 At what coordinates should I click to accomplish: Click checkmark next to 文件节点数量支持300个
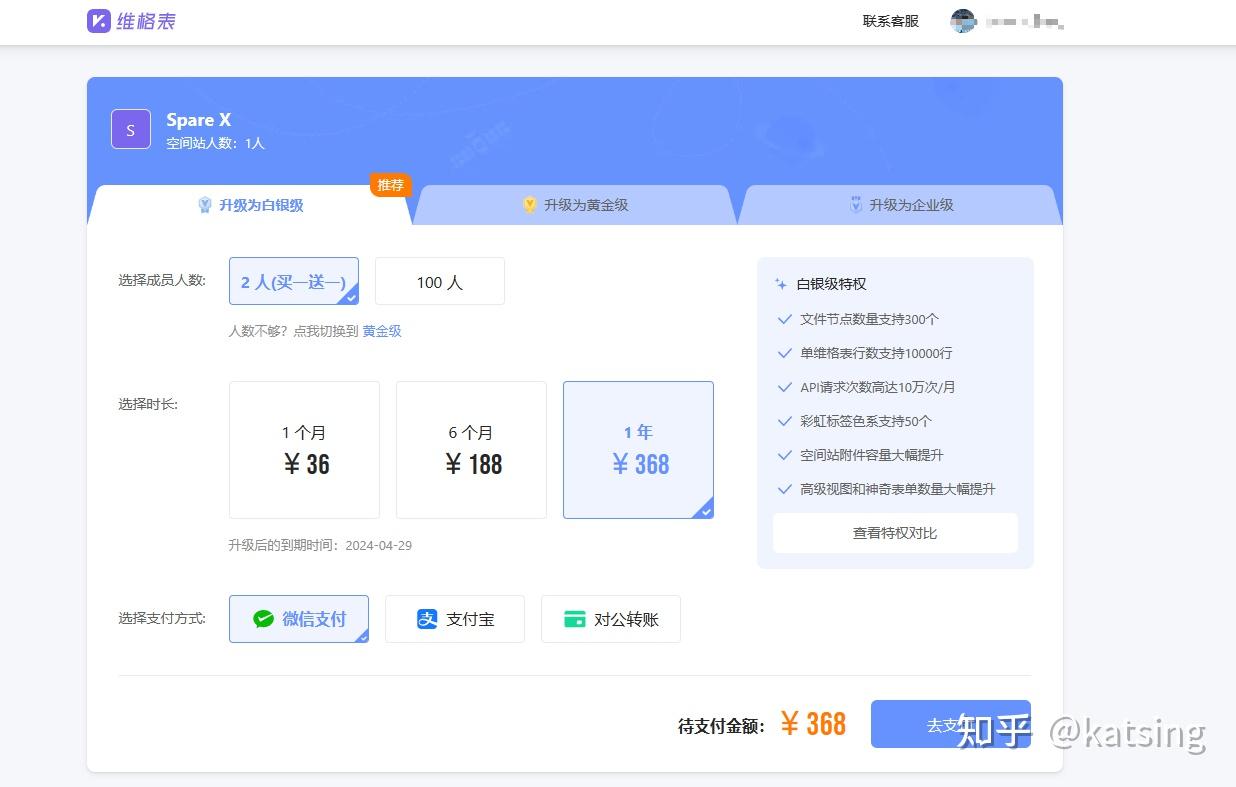(x=785, y=320)
